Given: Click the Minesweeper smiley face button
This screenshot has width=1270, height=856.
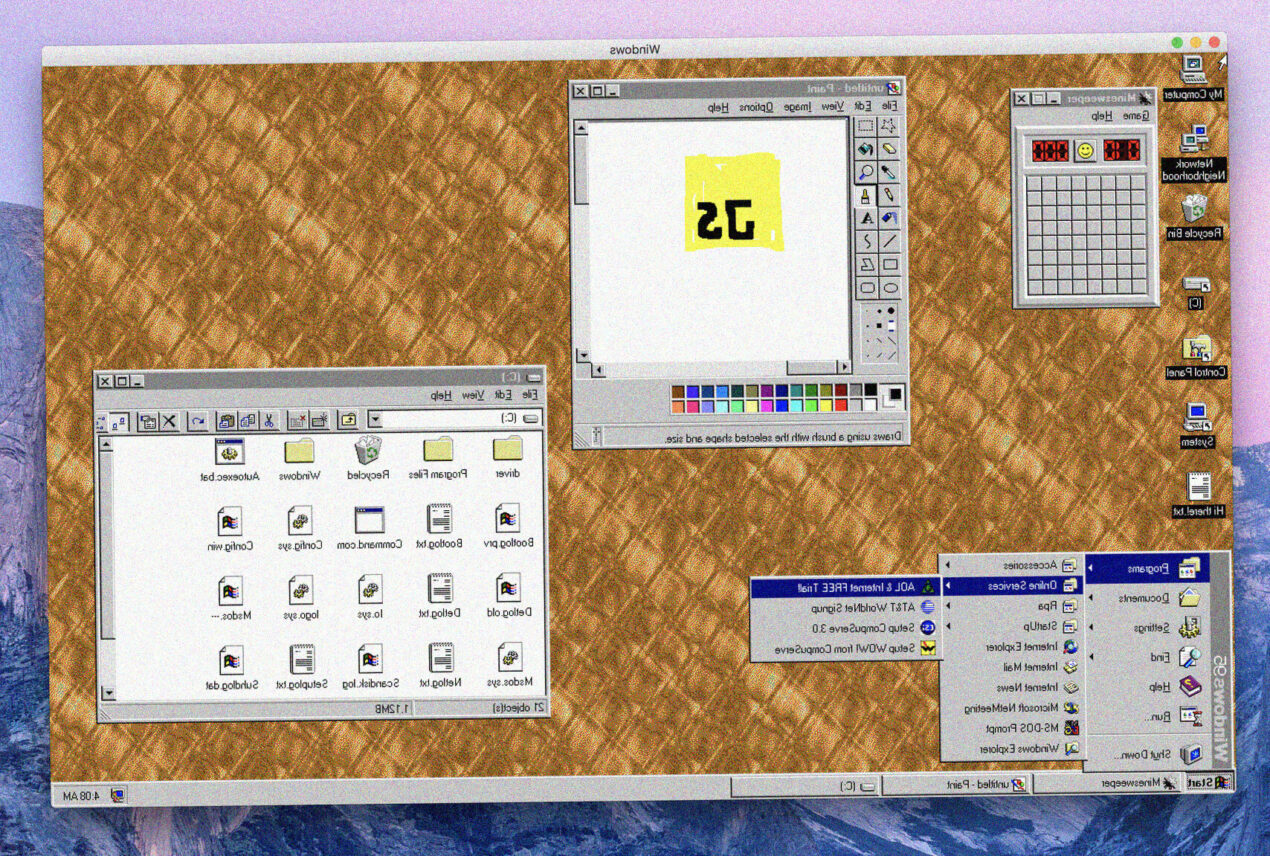Looking at the screenshot, I should pos(1085,151).
